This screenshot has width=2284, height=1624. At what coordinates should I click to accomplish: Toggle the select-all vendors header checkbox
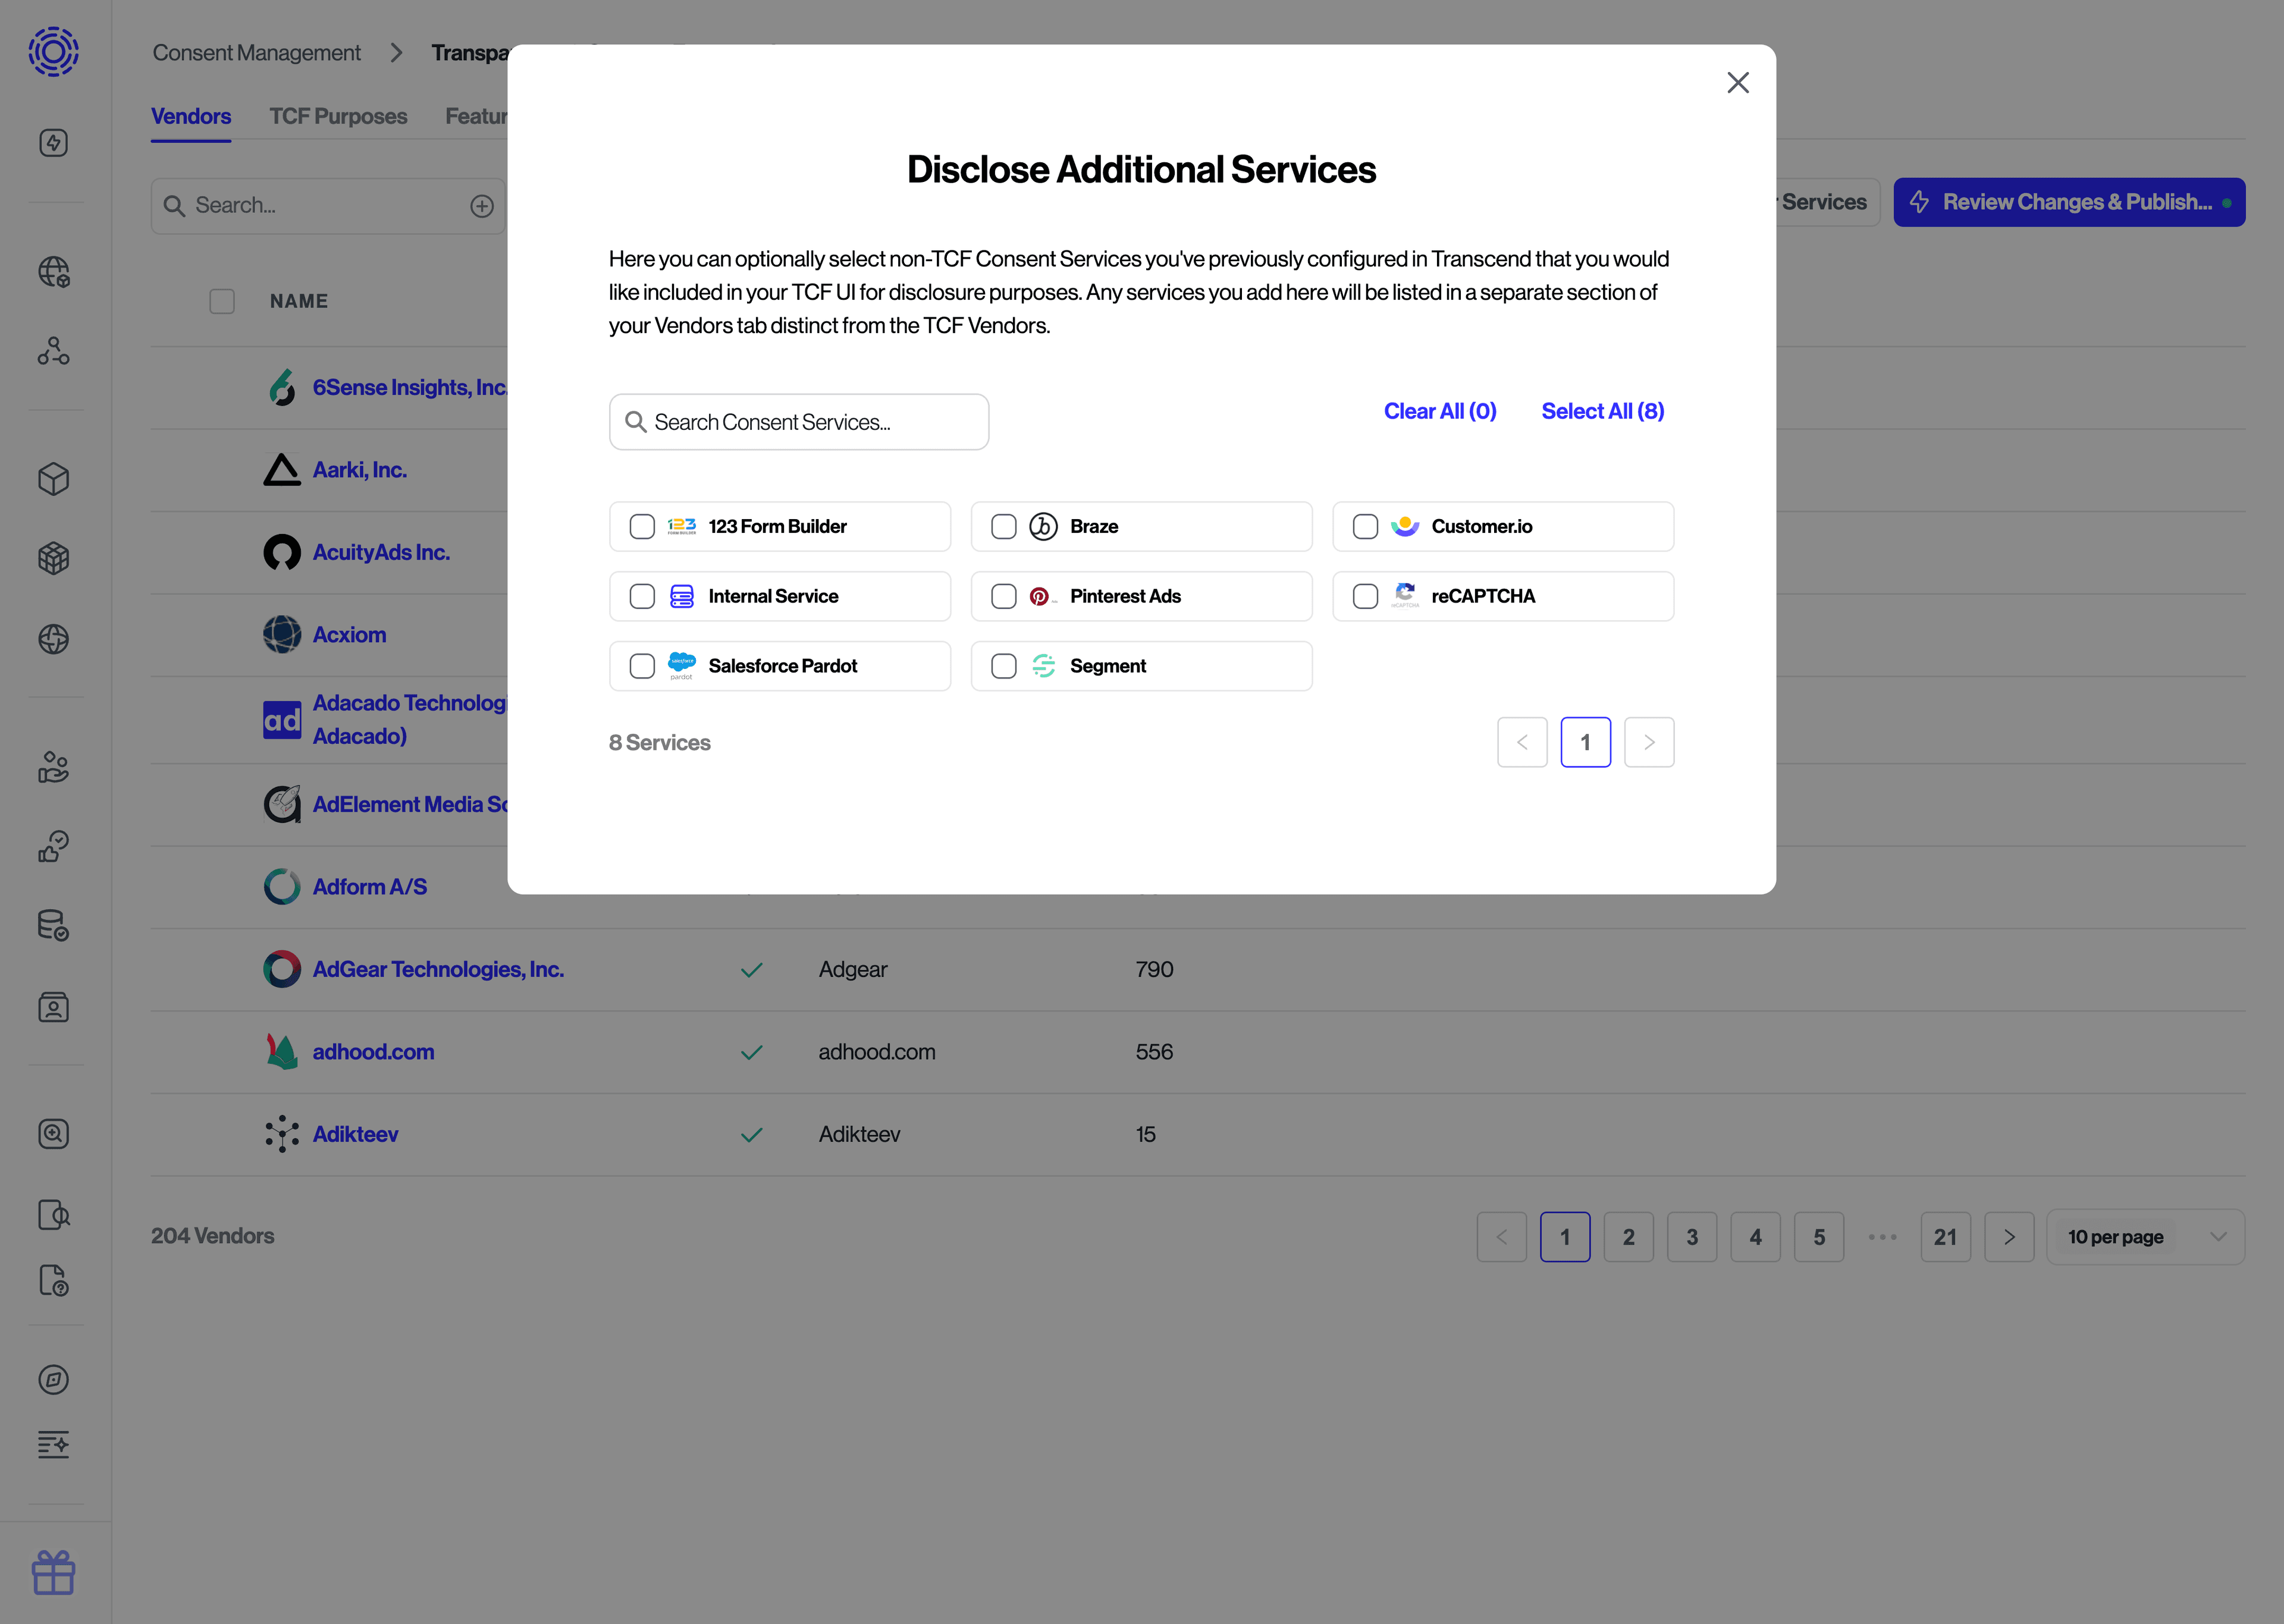coord(222,301)
